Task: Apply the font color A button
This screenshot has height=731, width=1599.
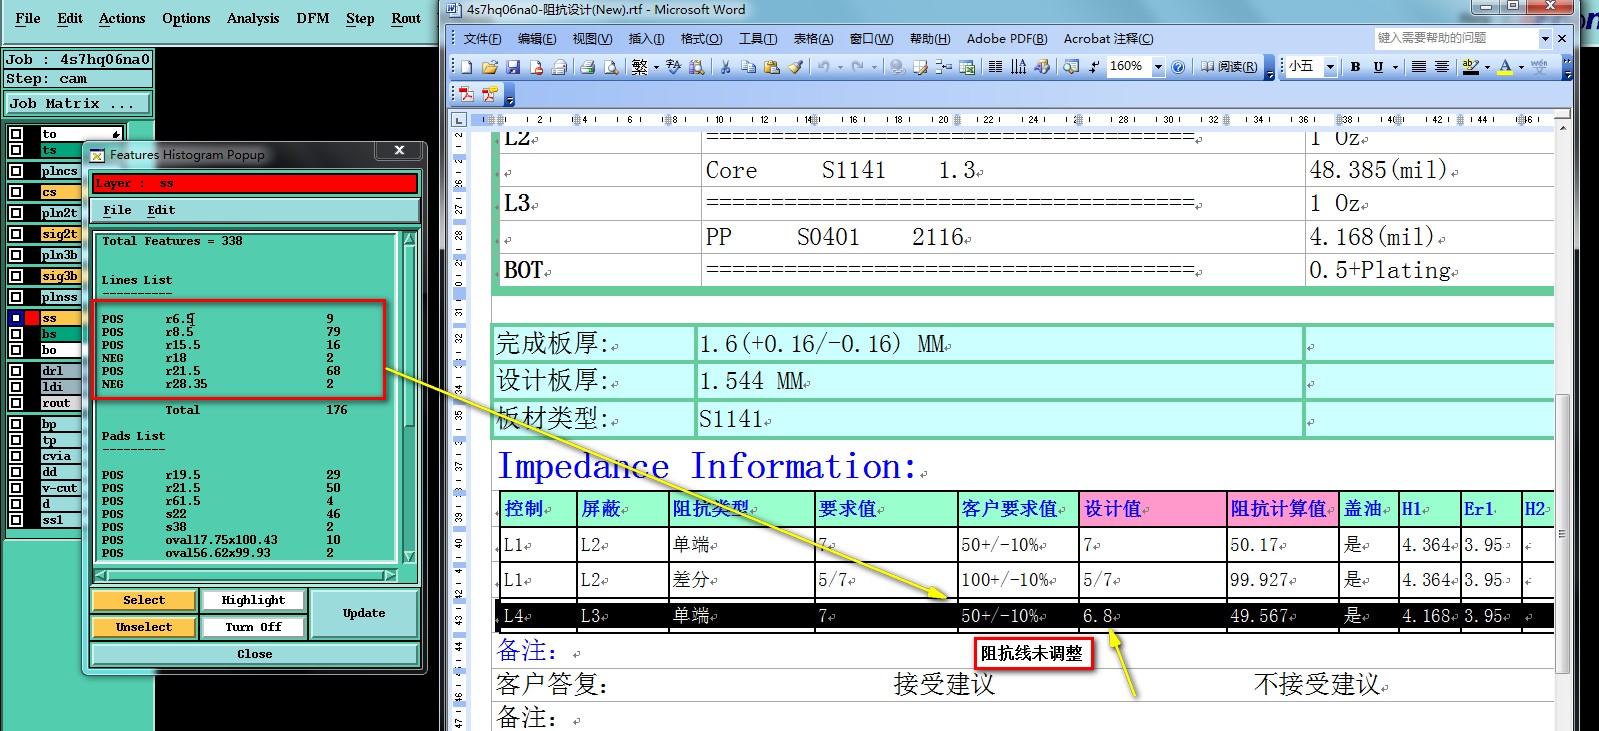Action: click(1505, 67)
